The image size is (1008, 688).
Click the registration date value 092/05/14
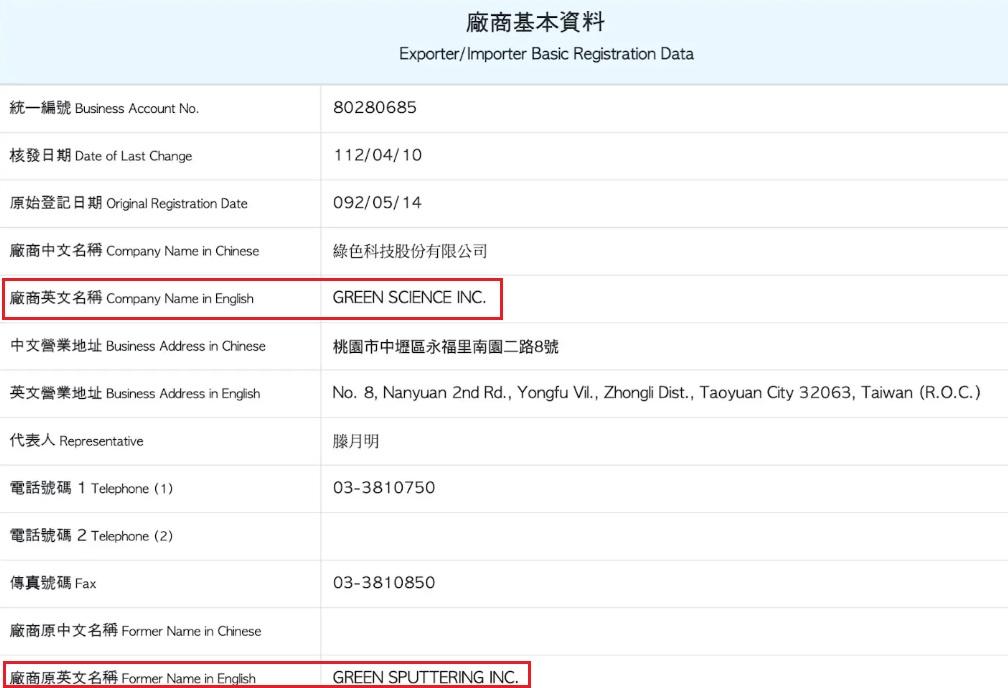[377, 203]
